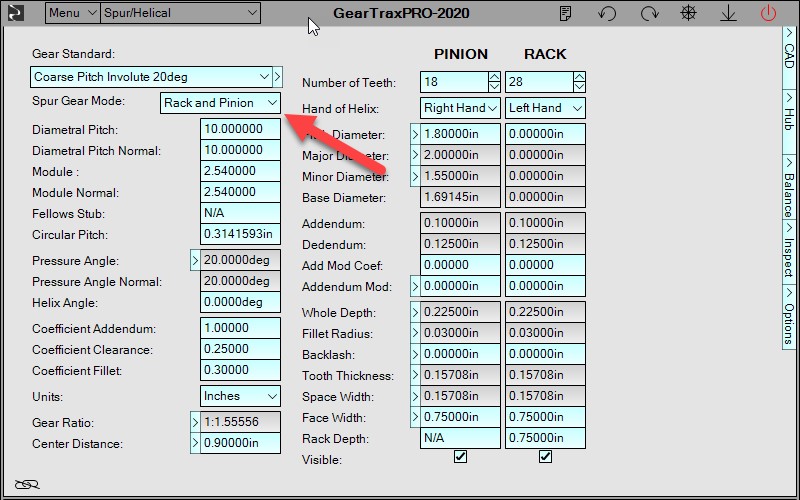Click the Diametral Pitch field
Screen dimensions: 800x500
point(240,129)
